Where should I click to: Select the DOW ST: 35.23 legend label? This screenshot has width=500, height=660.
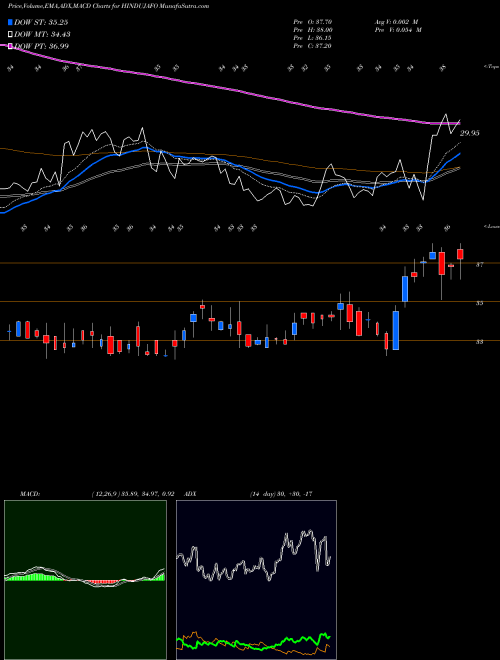41,22
